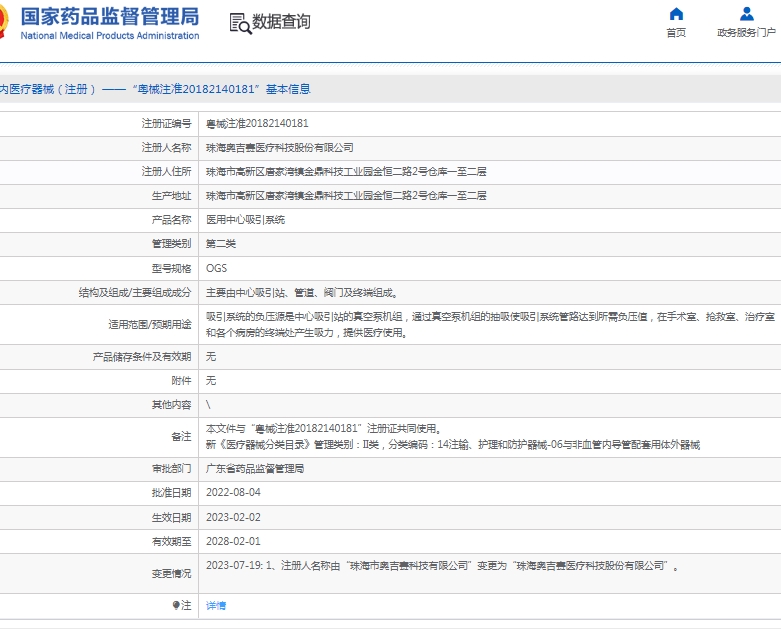Click 国家药品监督管理局 site title
781x629 pixels.
(110, 16)
